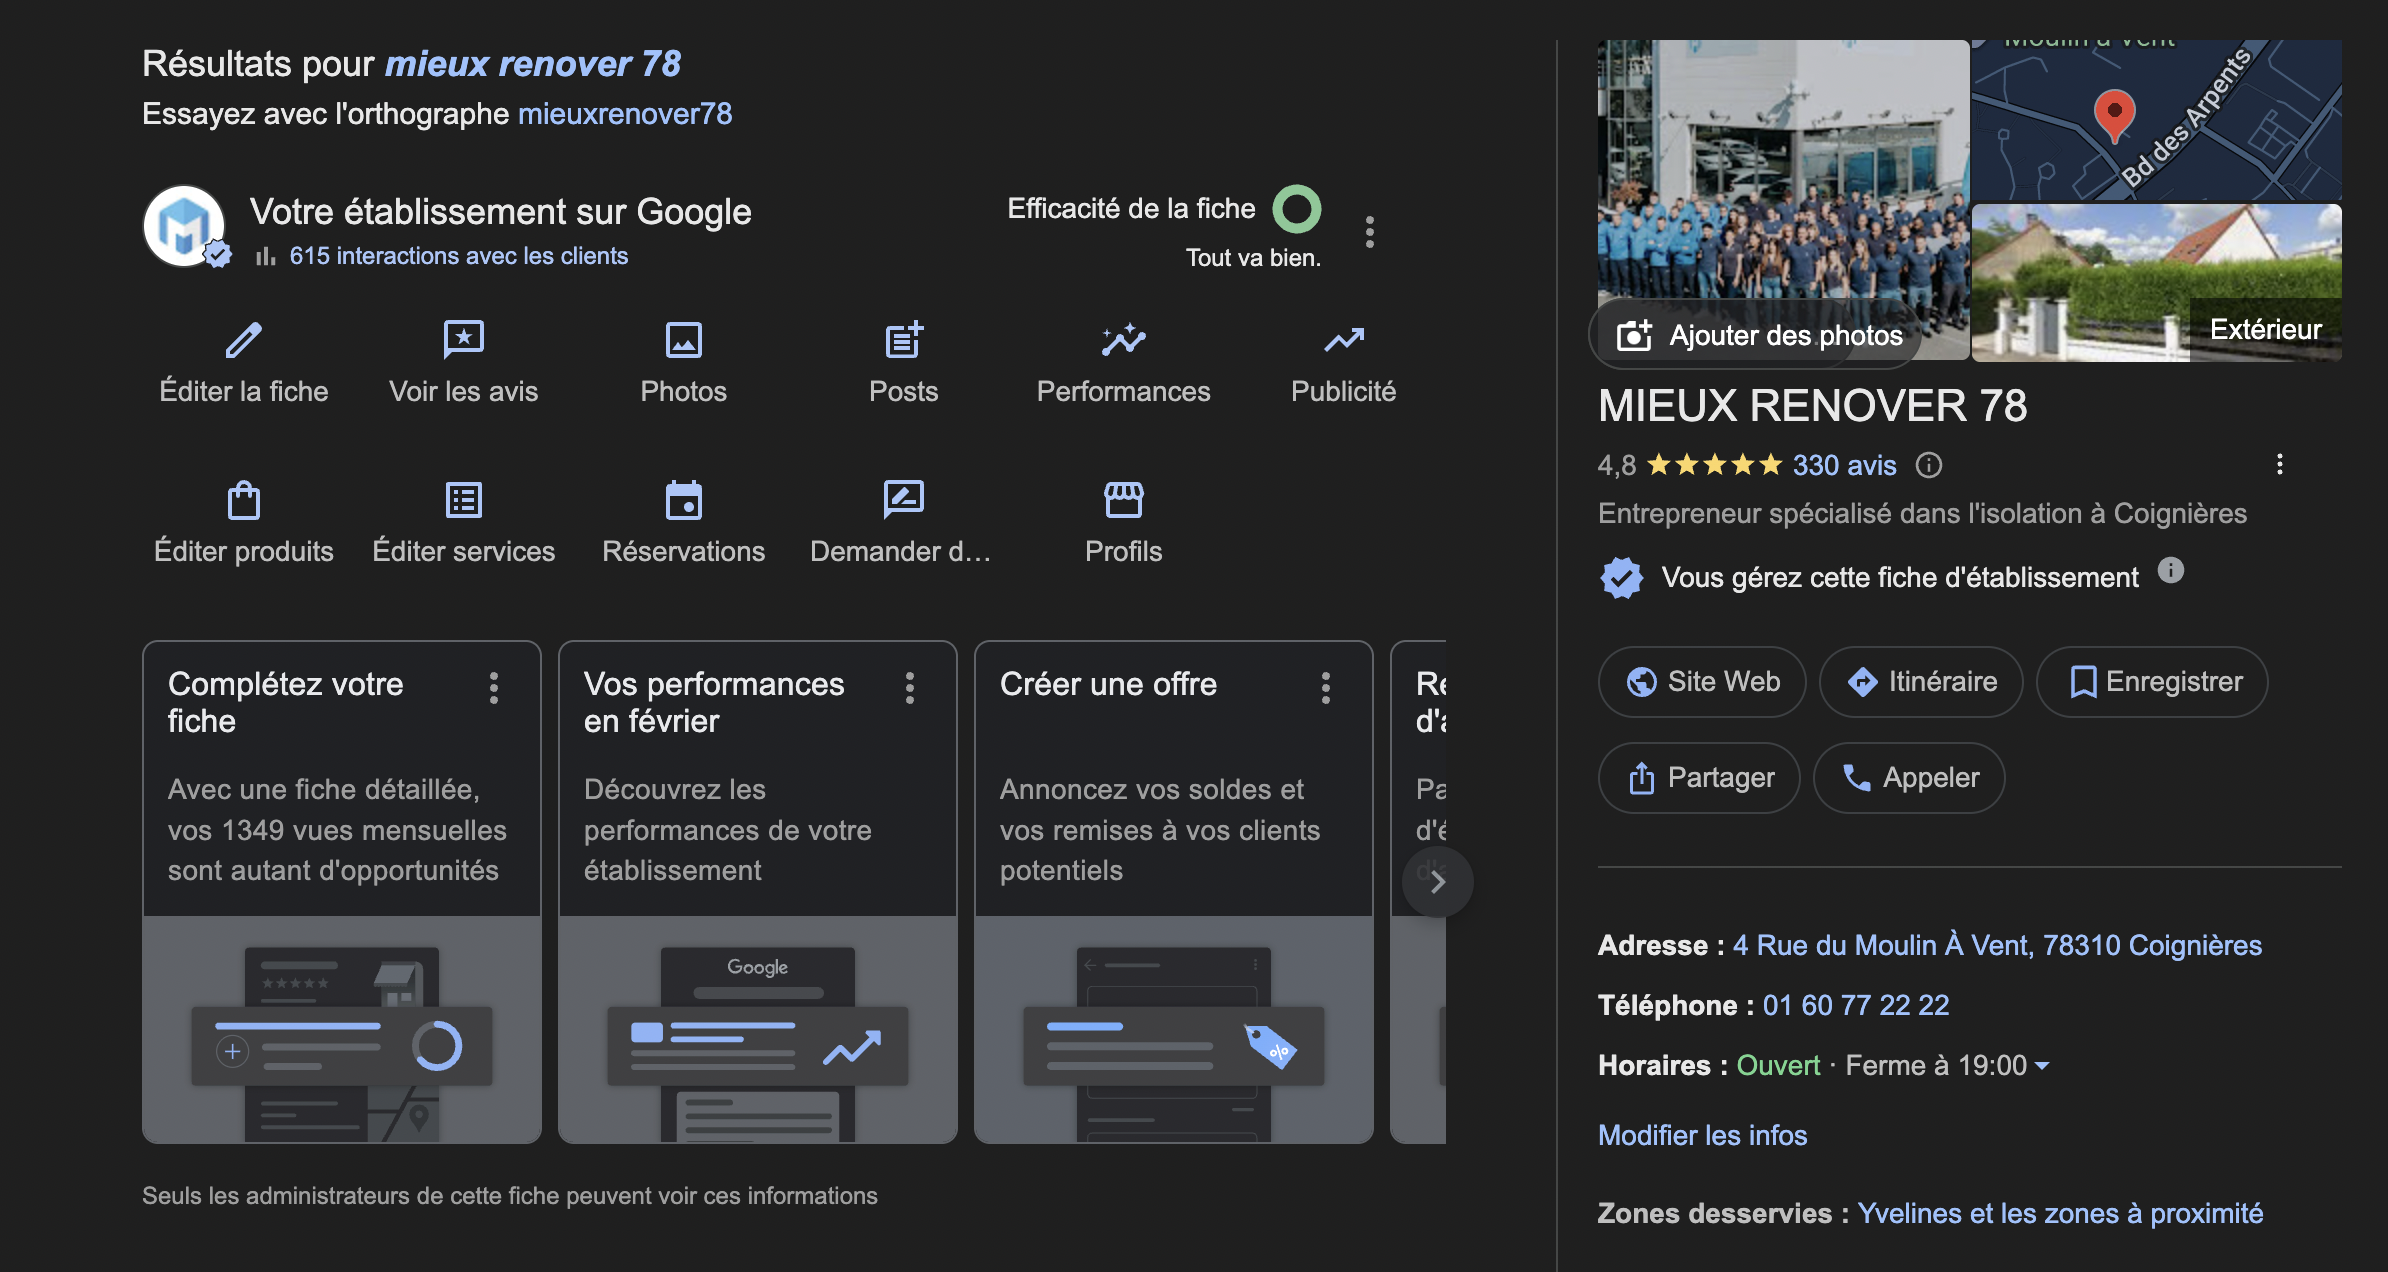This screenshot has height=1272, width=2388.
Task: Open Voir les avis icon
Action: point(463,341)
